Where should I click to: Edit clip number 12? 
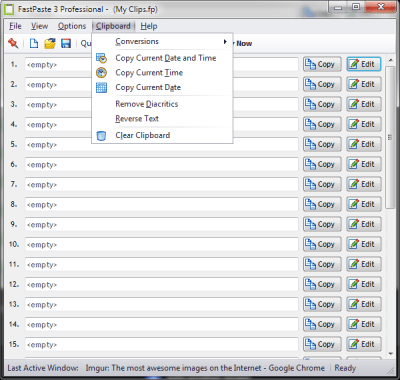(x=364, y=284)
